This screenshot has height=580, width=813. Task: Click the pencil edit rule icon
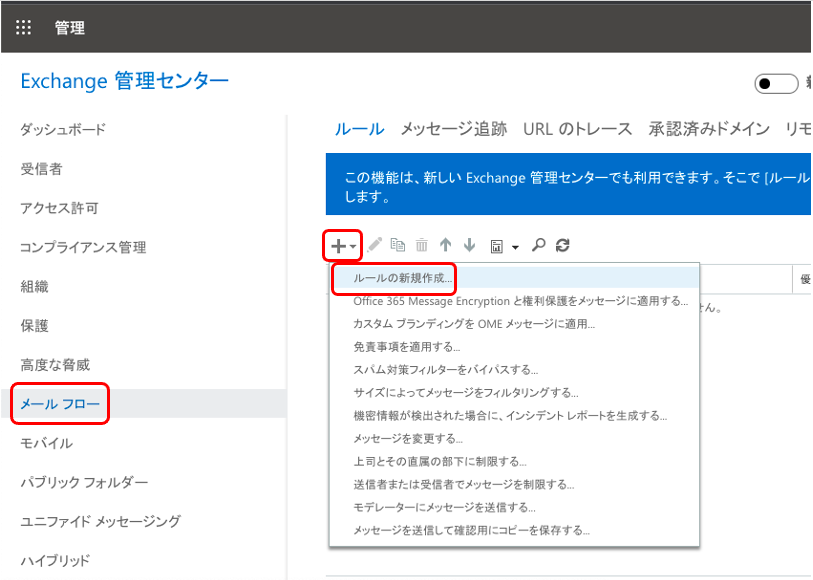pos(374,245)
